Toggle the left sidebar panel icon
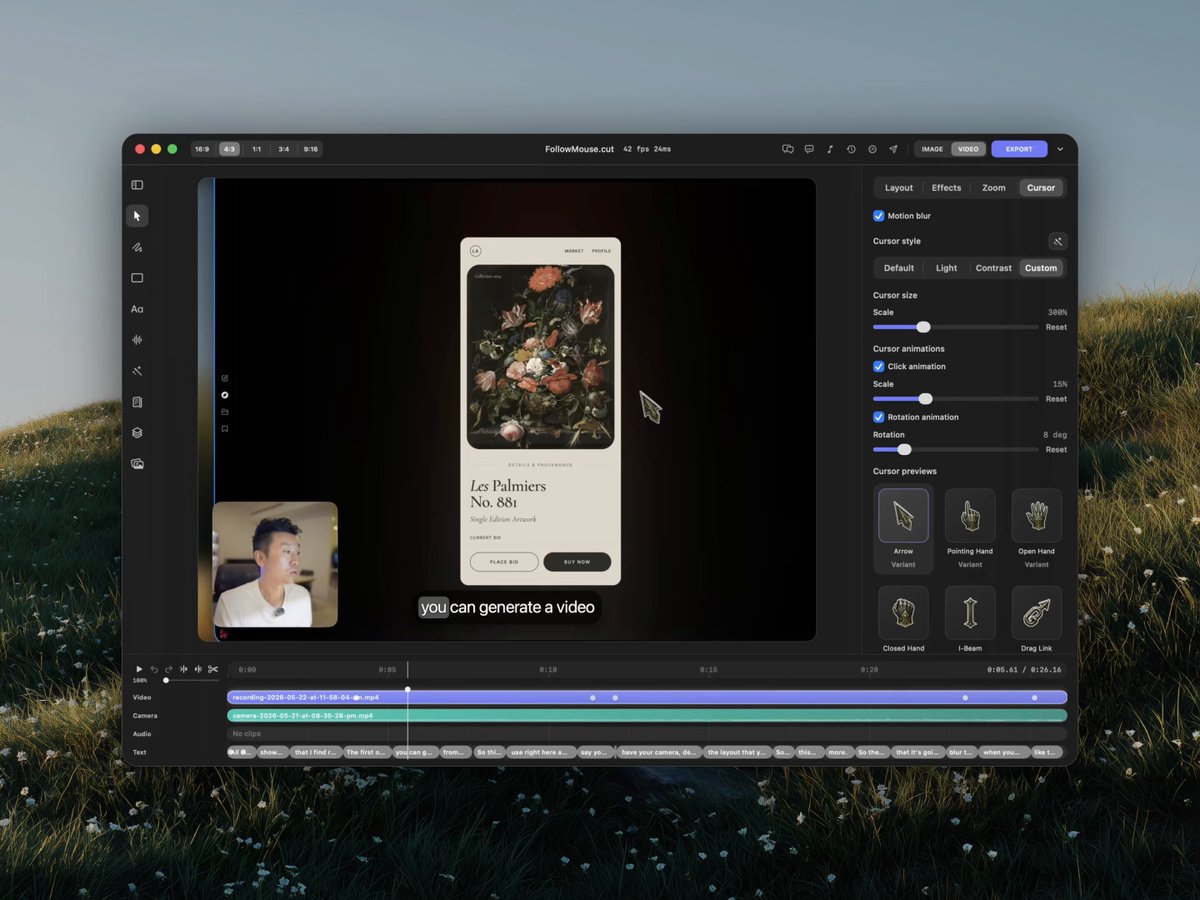The height and width of the screenshot is (900, 1200). 137,185
